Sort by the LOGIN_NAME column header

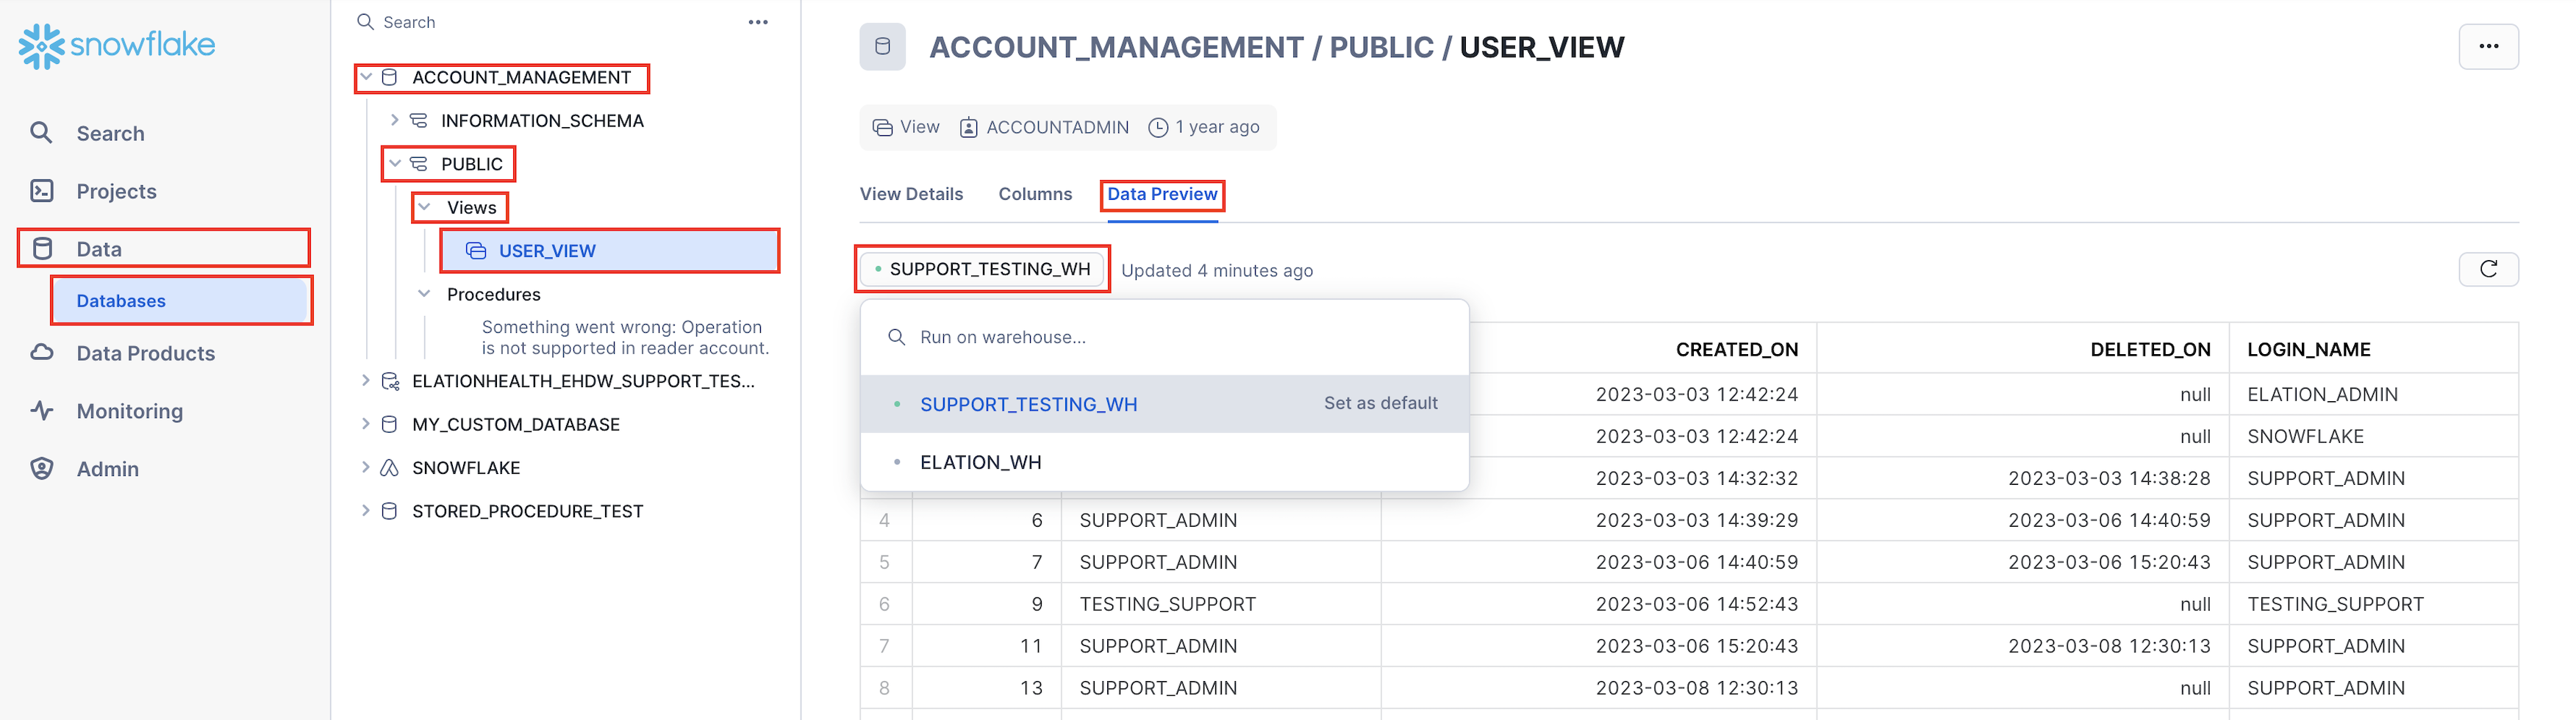2308,349
